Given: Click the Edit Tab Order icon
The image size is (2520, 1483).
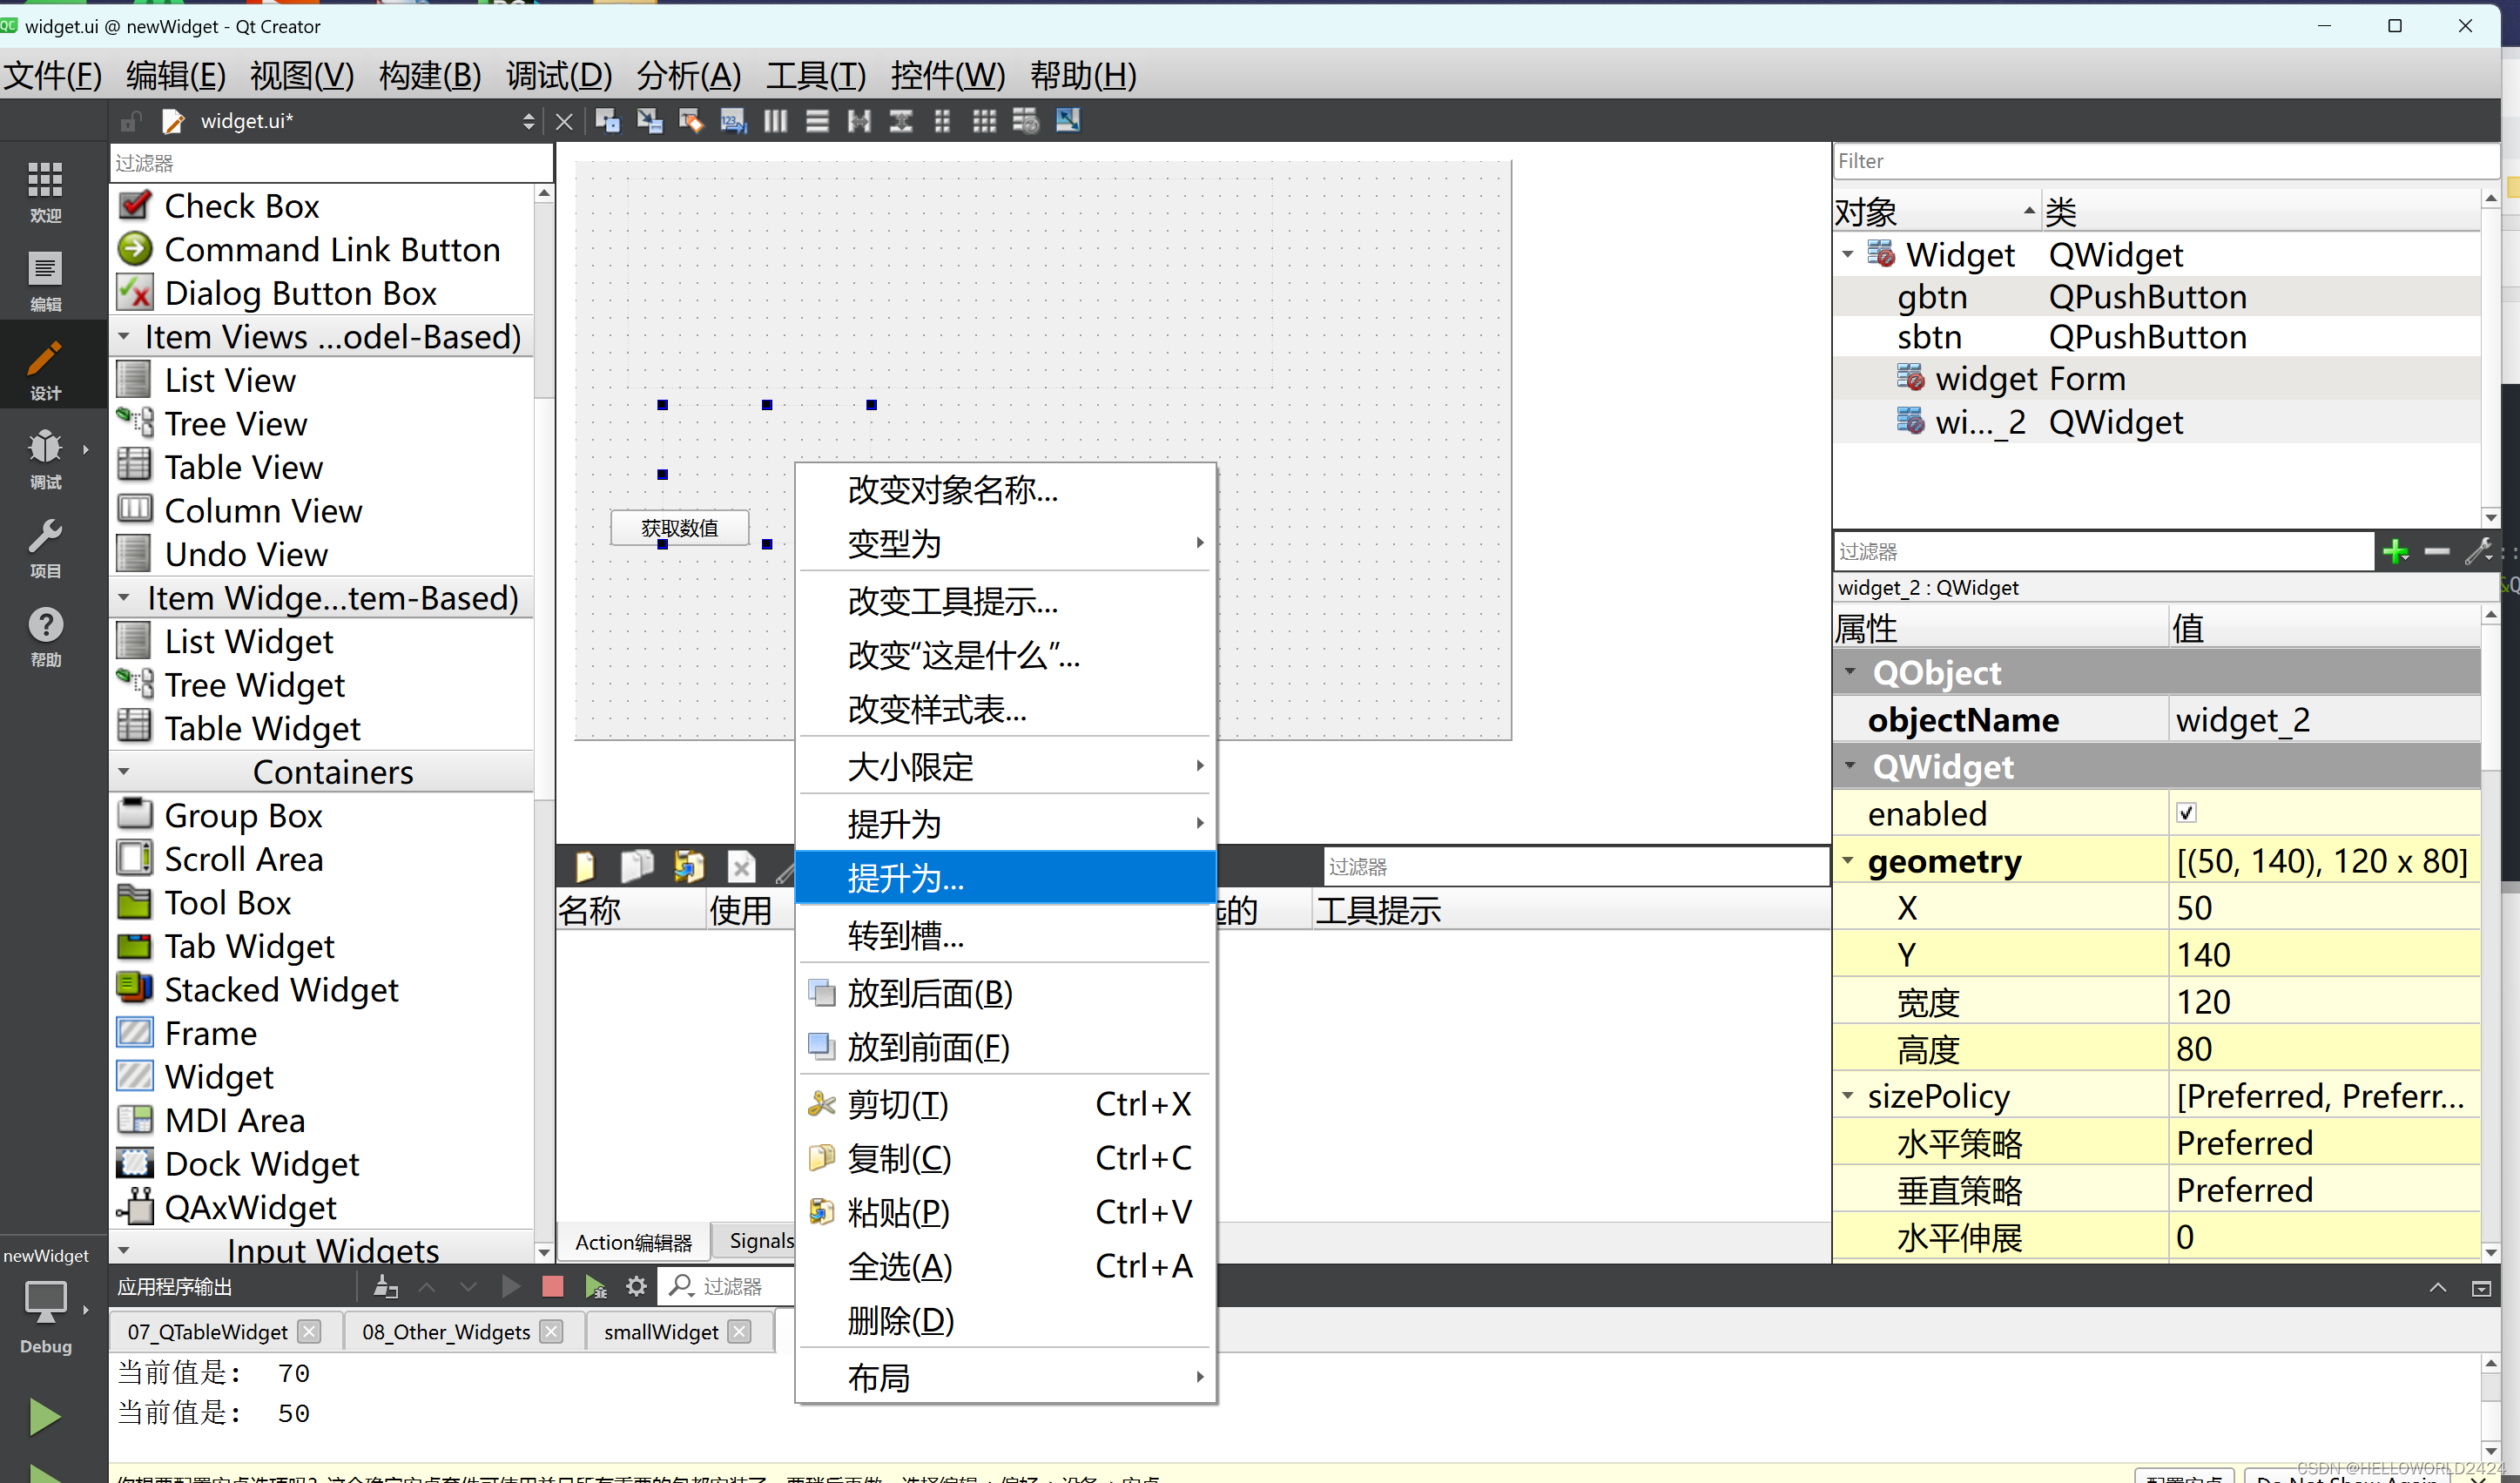Looking at the screenshot, I should coord(733,121).
